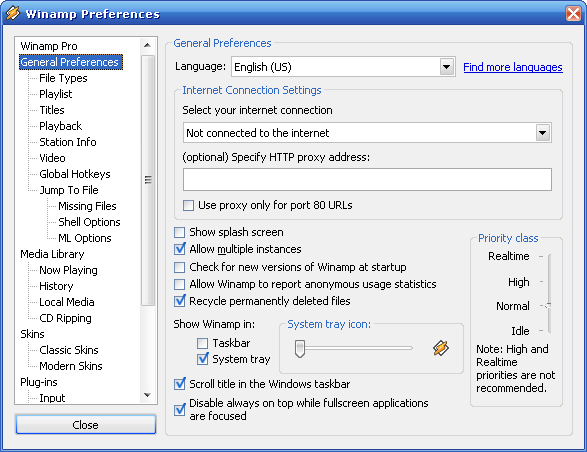The width and height of the screenshot is (587, 452).
Task: Open Local Media preferences
Action: [x=67, y=302]
